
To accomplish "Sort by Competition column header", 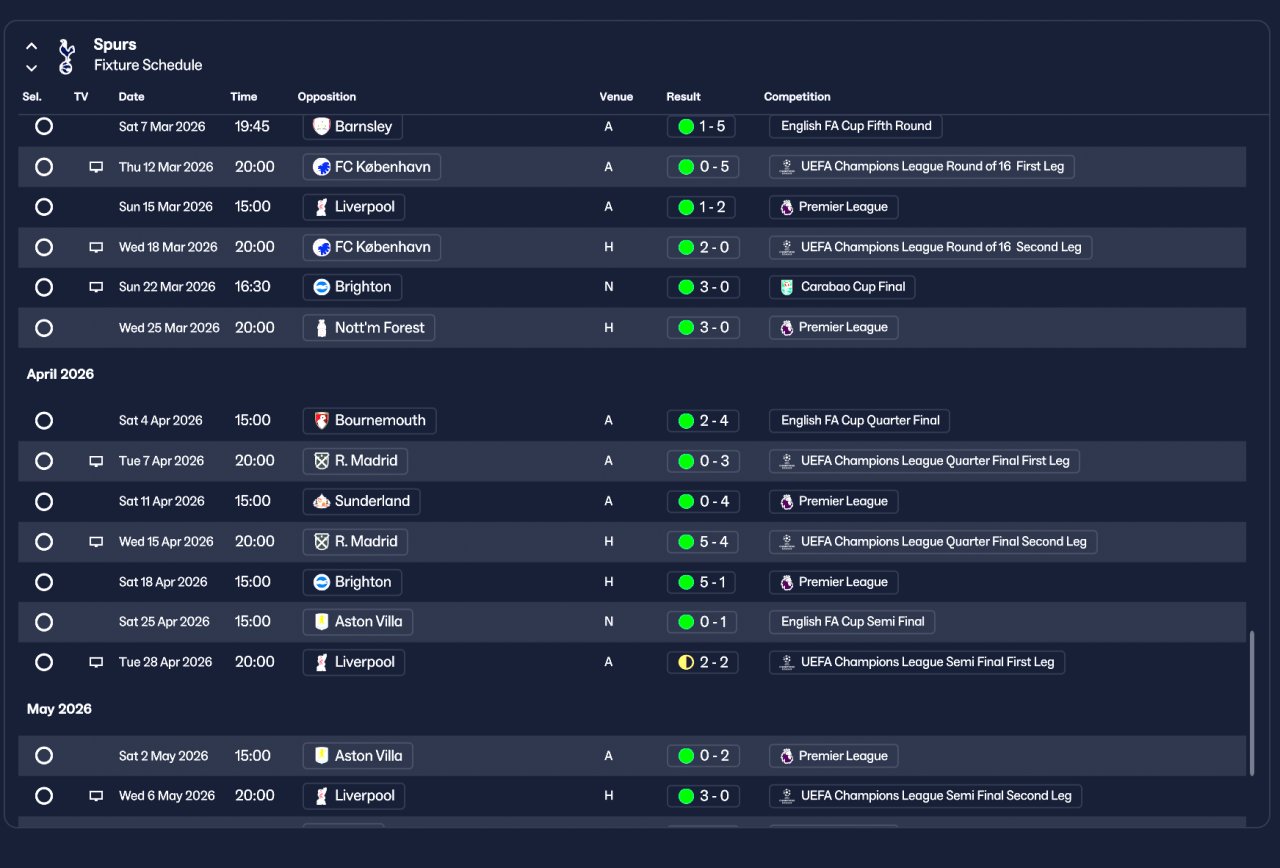I will click(797, 97).
